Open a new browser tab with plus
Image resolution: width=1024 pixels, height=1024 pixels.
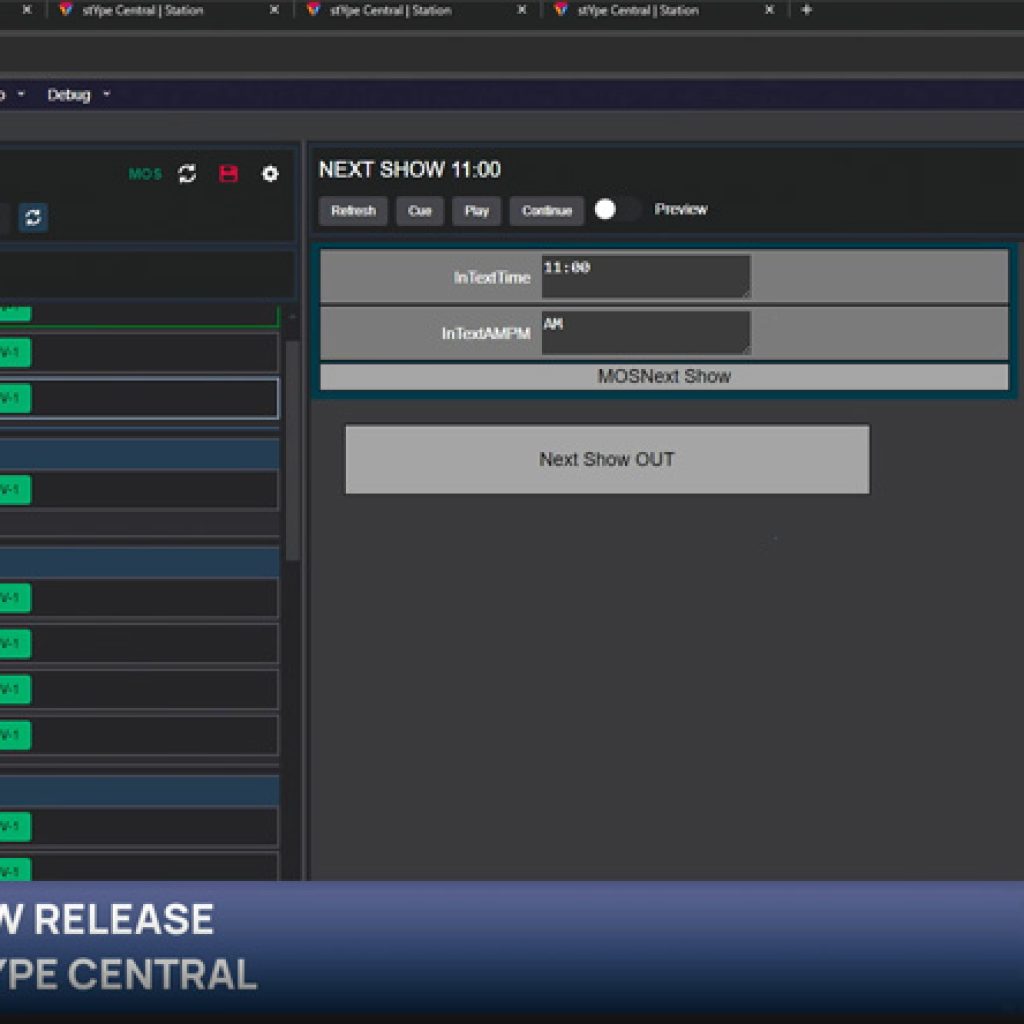807,10
